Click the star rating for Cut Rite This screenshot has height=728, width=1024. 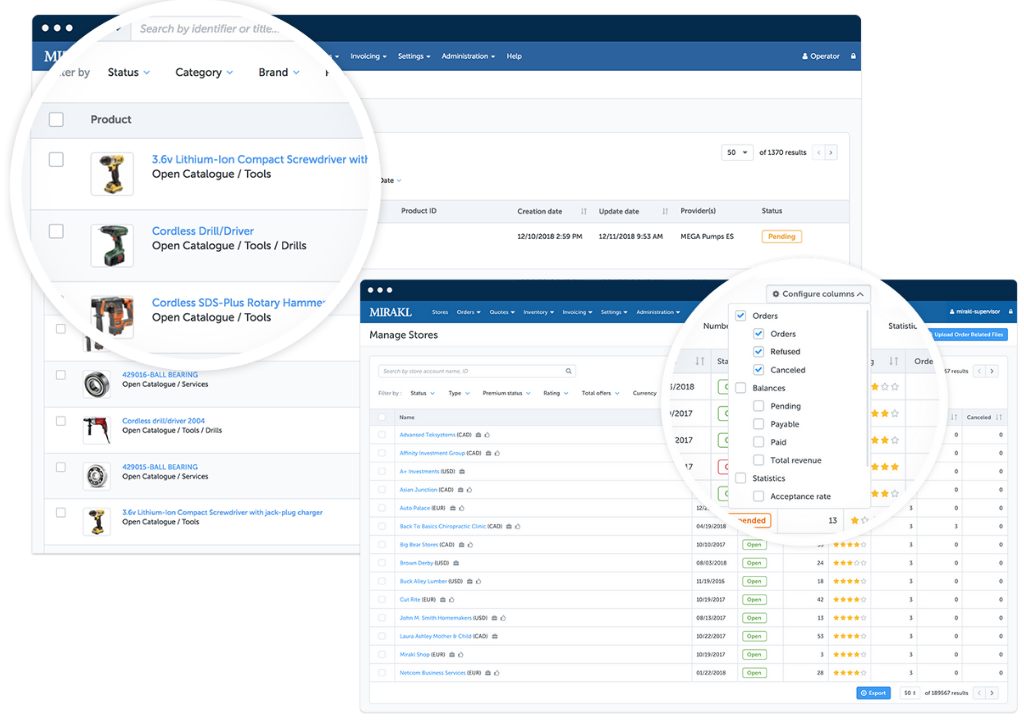tap(850, 599)
